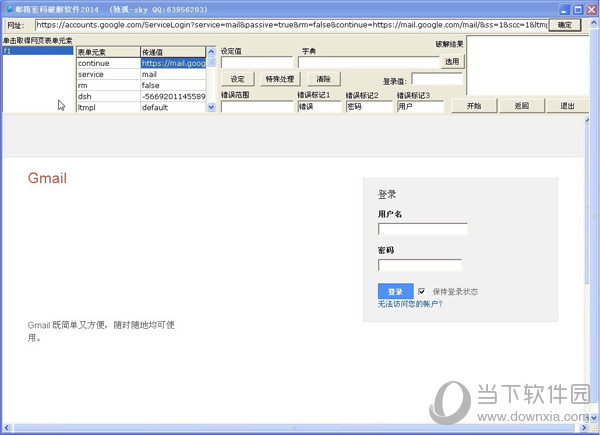Viewport: 600px width, 435px height.
Task: Click the 选用 dictionary select button
Action: pyautogui.click(x=452, y=61)
